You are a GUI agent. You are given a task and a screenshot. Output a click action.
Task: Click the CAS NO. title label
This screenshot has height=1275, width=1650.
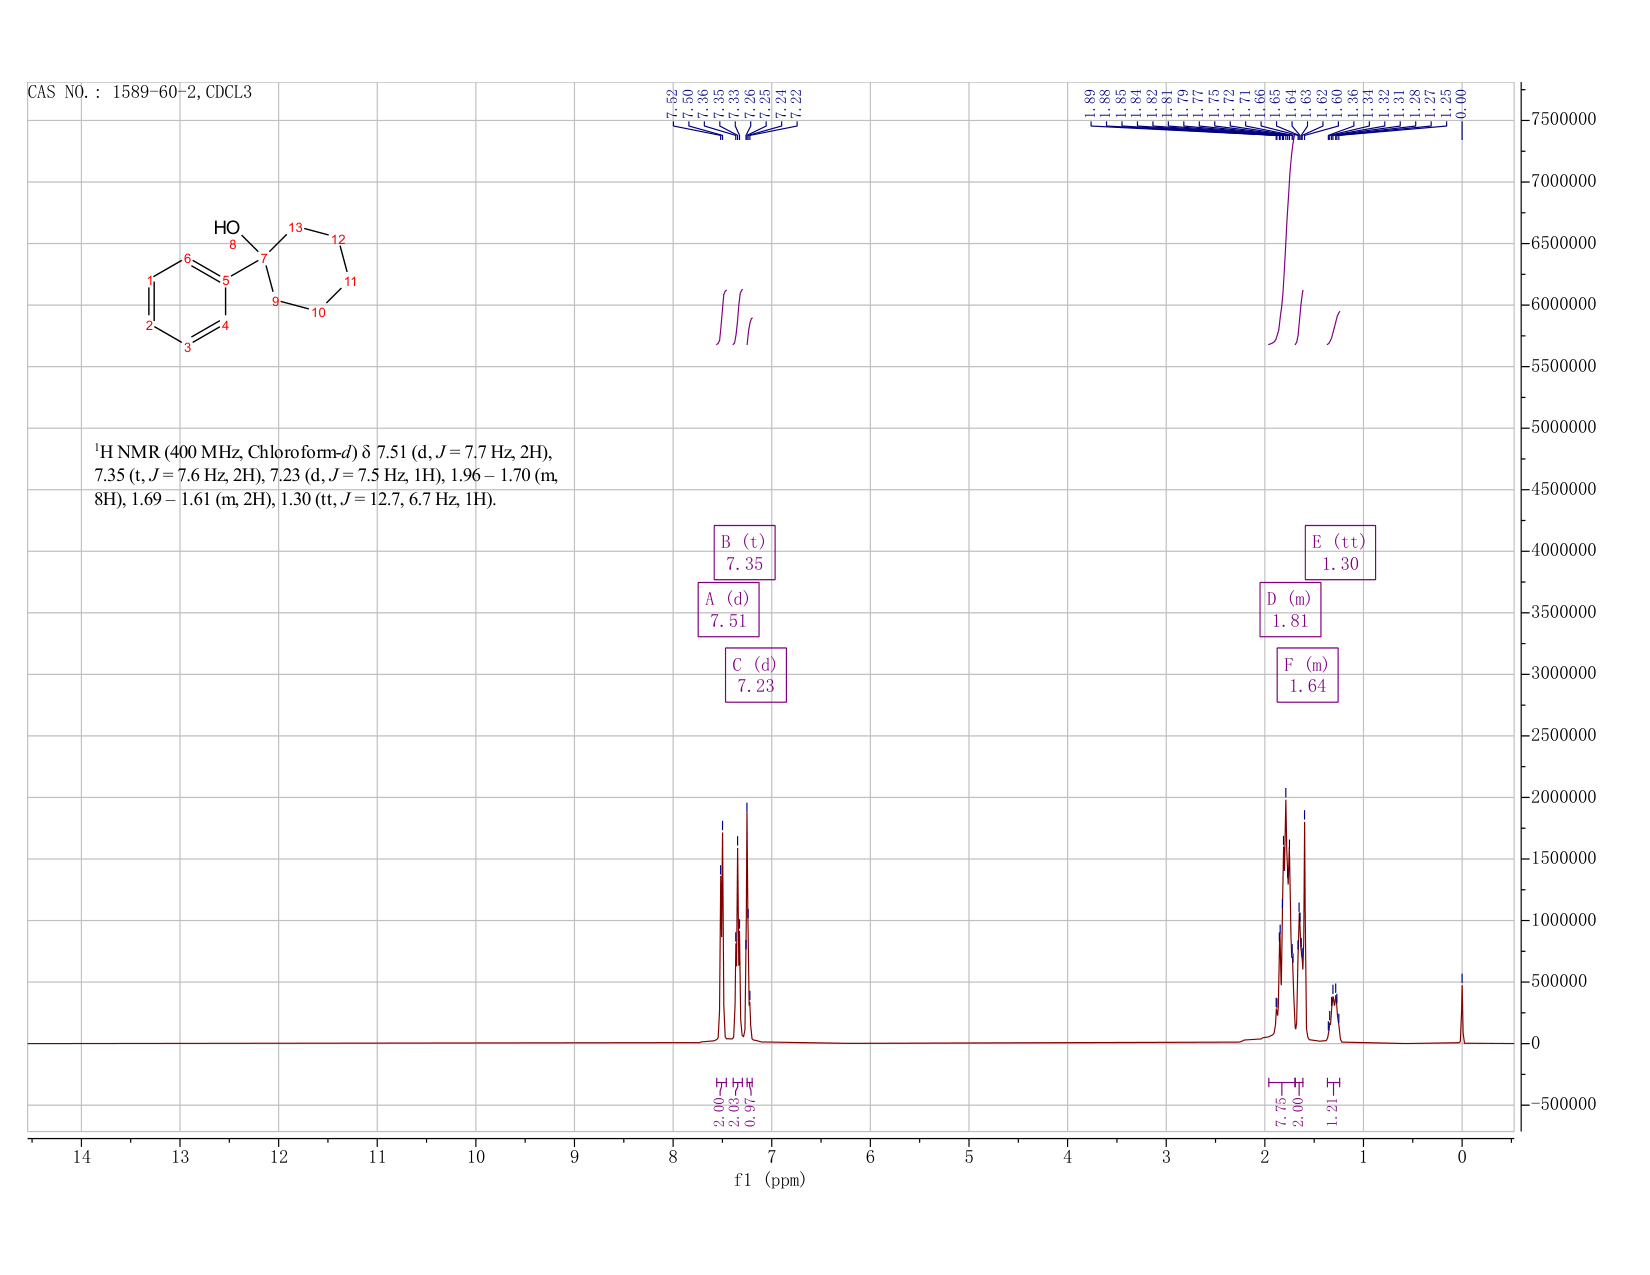140,93
